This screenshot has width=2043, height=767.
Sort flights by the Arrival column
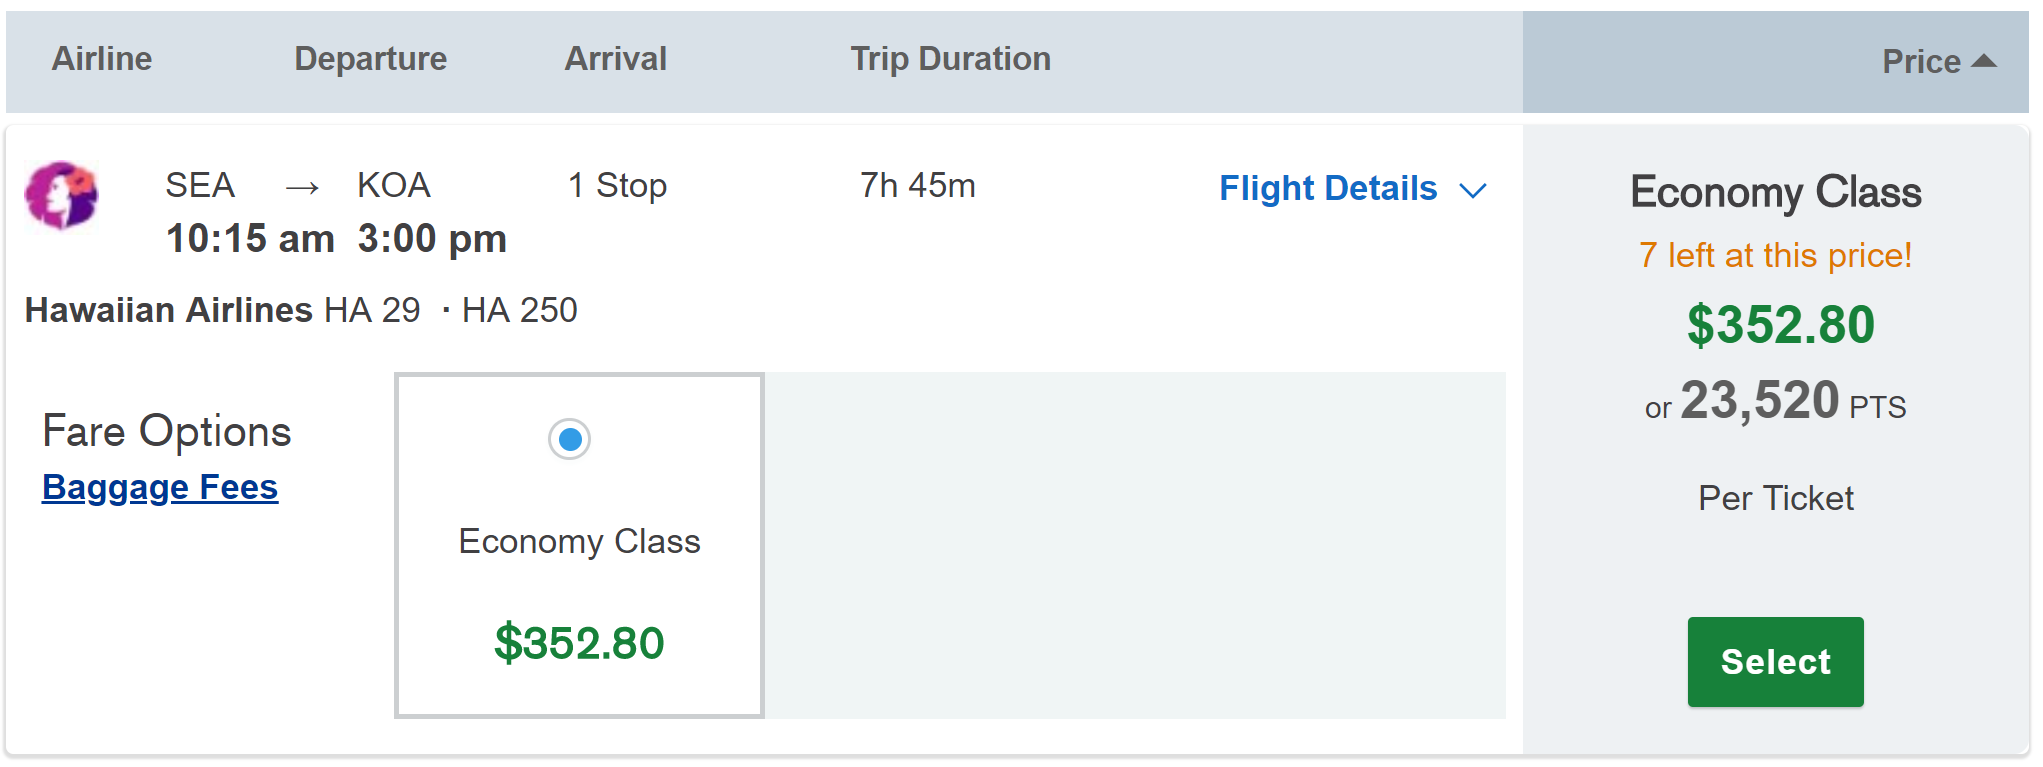pos(615,59)
